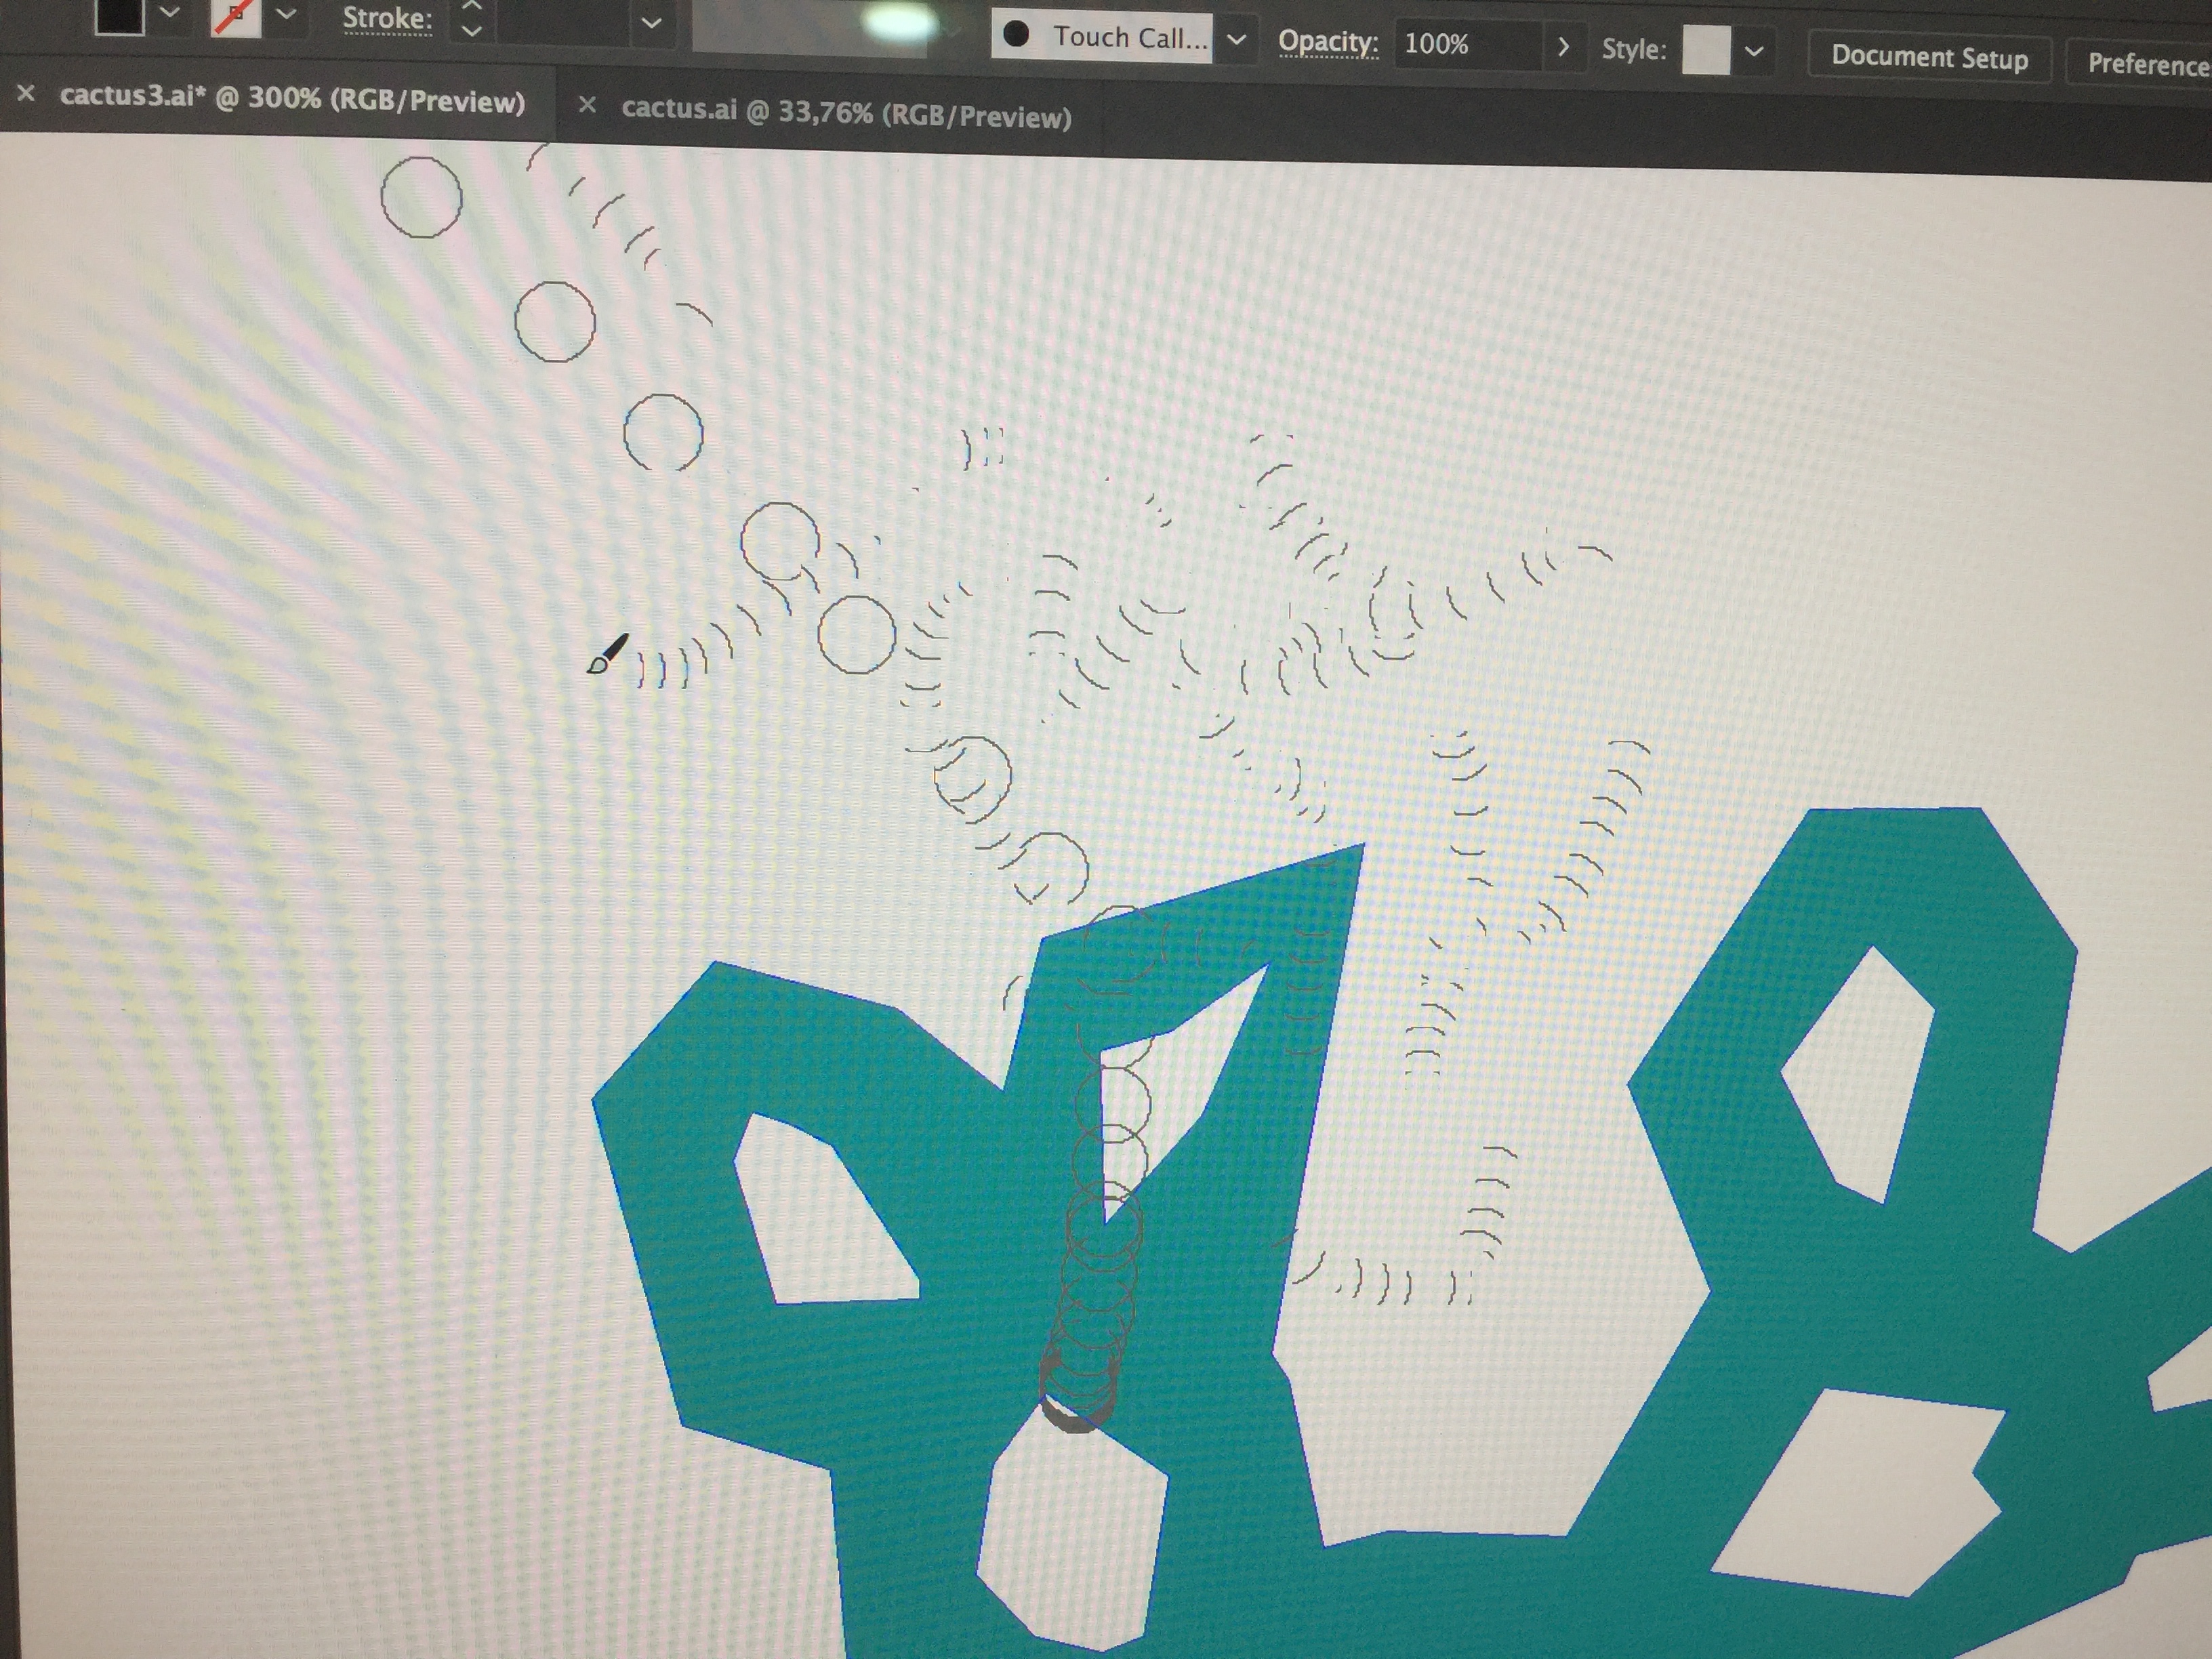Click the Opacity label link
This screenshot has width=2212, height=1659.
(x=1328, y=42)
